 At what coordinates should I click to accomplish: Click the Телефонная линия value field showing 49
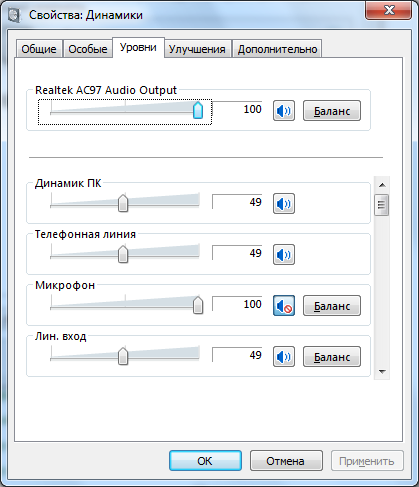point(237,253)
